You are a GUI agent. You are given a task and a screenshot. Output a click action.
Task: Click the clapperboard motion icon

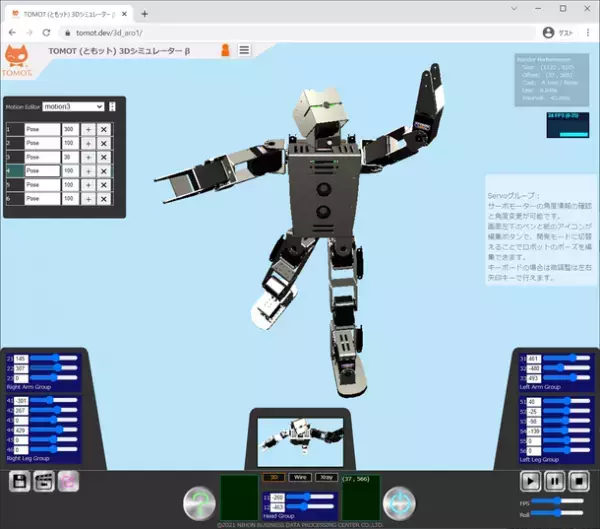tap(44, 481)
